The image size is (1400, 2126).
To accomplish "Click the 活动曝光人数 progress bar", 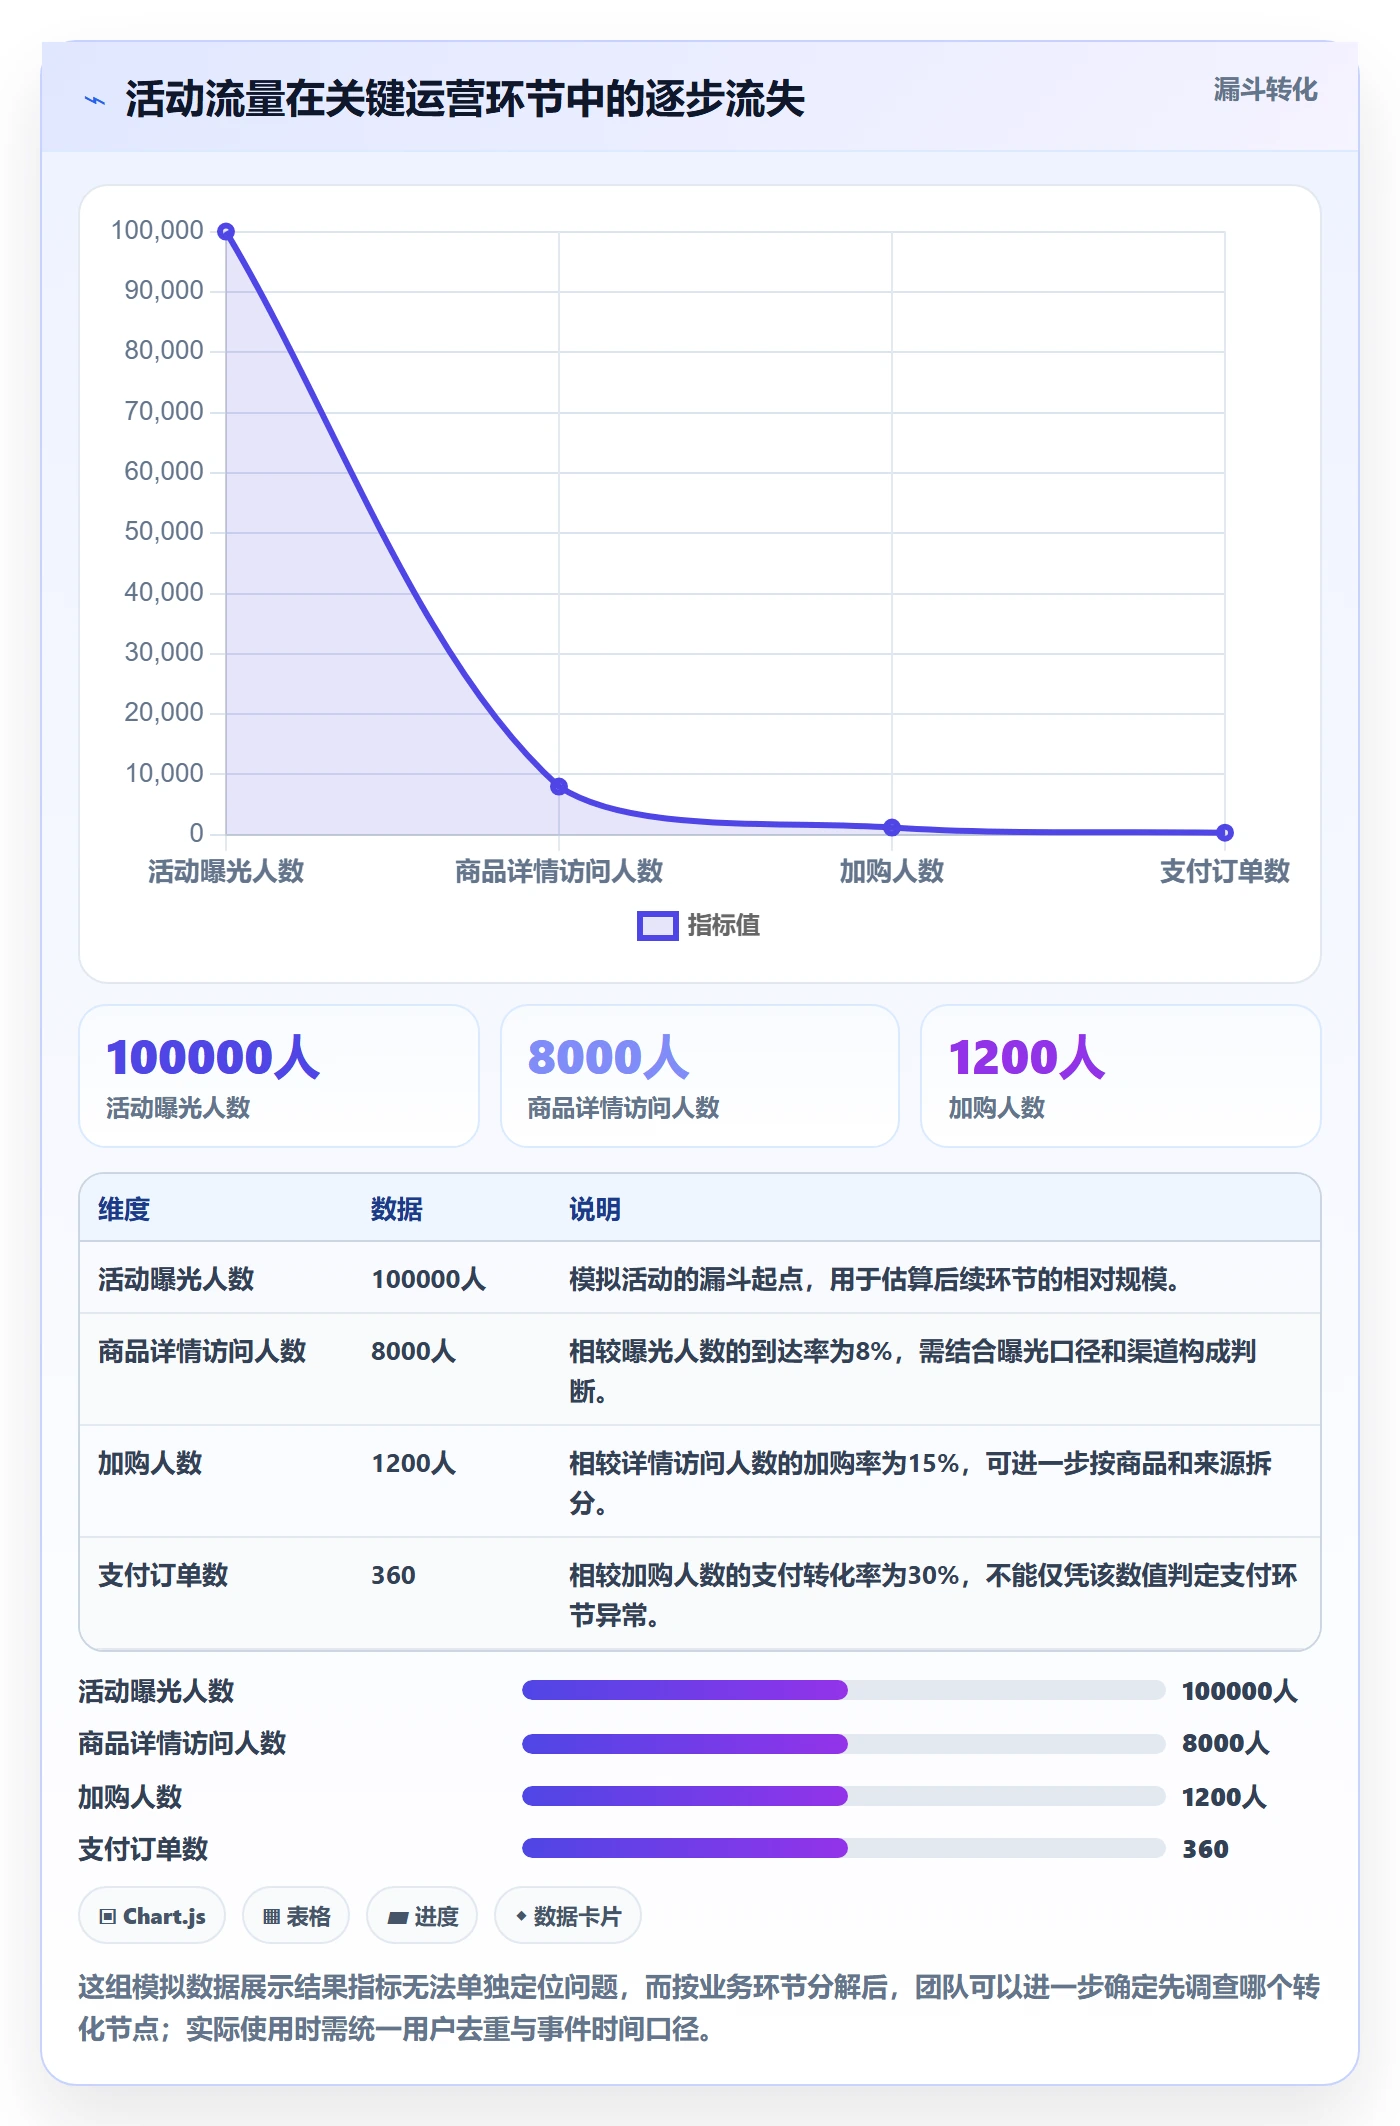I will coord(843,1690).
